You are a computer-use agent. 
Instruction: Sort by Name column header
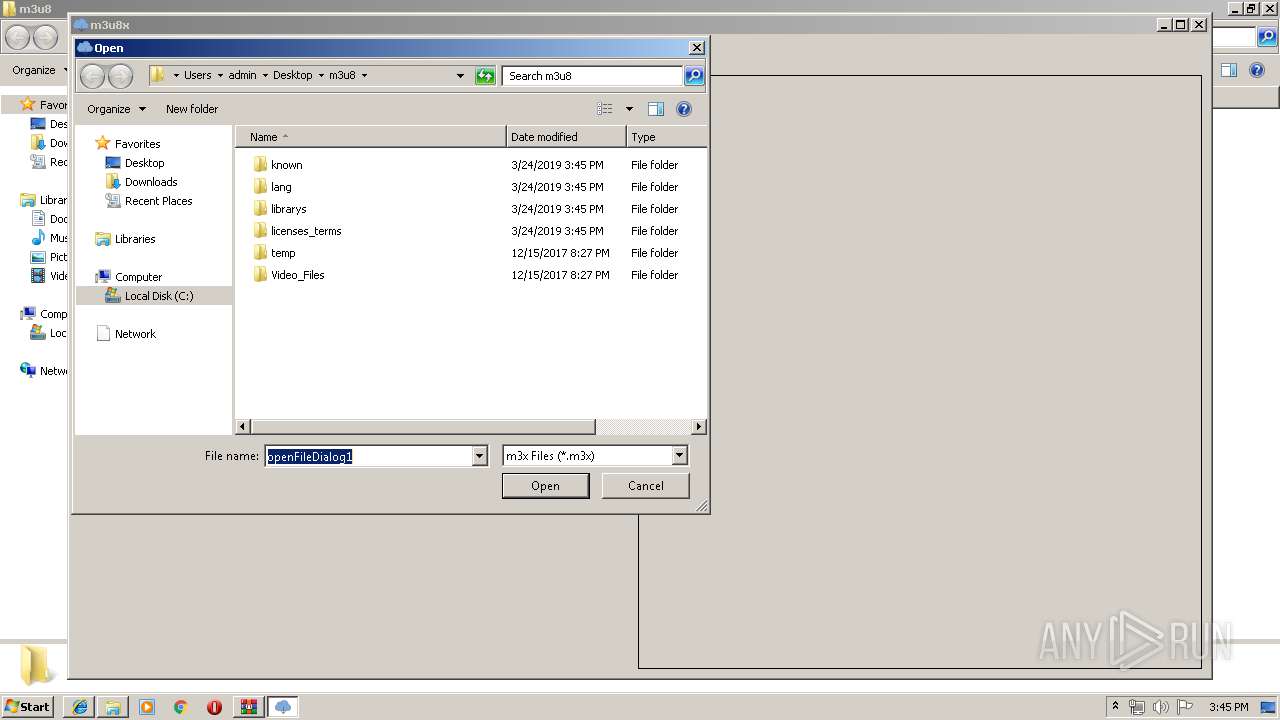pyautogui.click(x=371, y=137)
